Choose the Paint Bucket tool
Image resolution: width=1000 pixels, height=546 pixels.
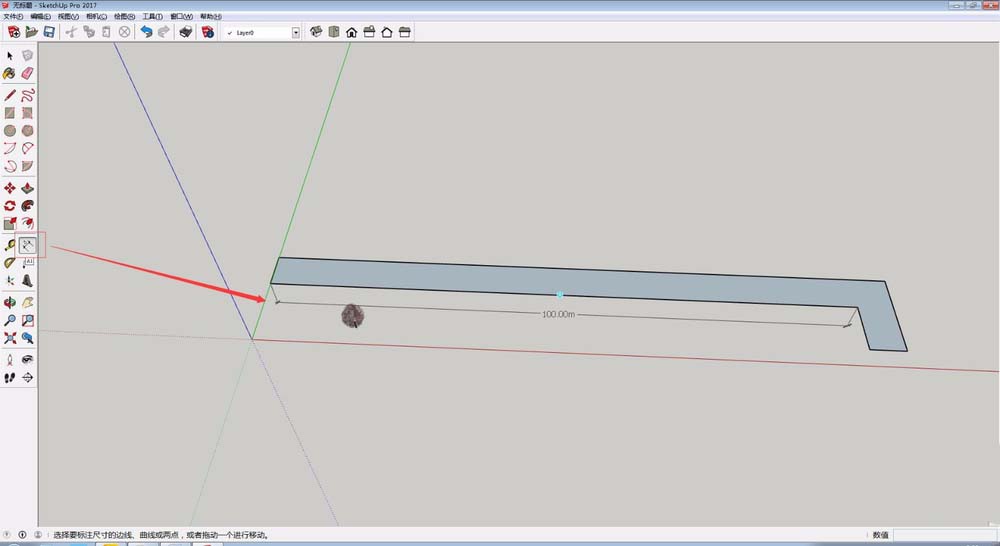click(10, 74)
